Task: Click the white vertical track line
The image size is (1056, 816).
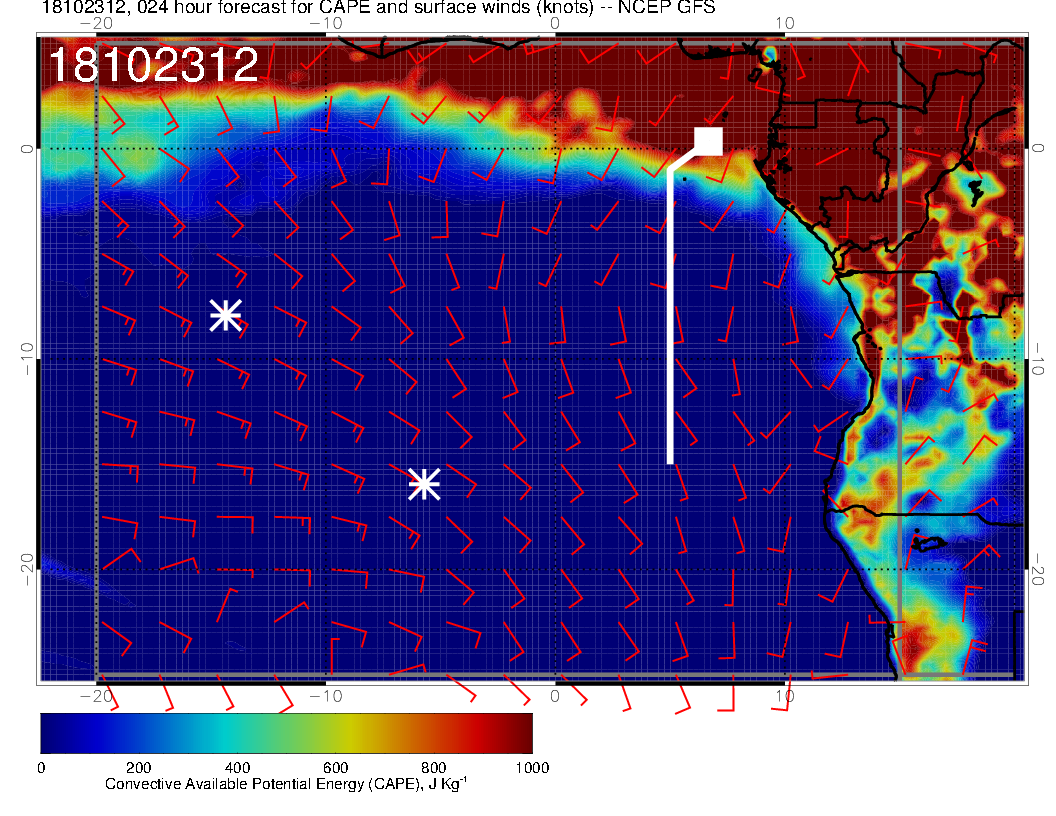Action: point(670,316)
